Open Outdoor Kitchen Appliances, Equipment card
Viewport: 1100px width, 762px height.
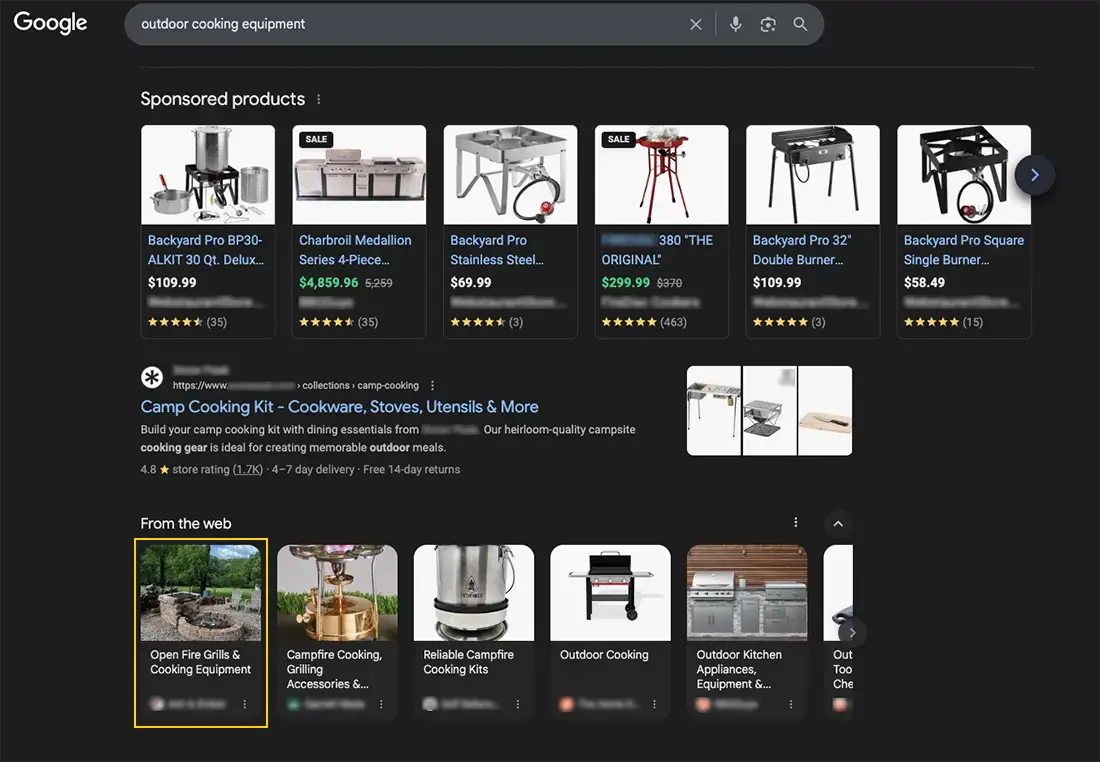click(747, 634)
